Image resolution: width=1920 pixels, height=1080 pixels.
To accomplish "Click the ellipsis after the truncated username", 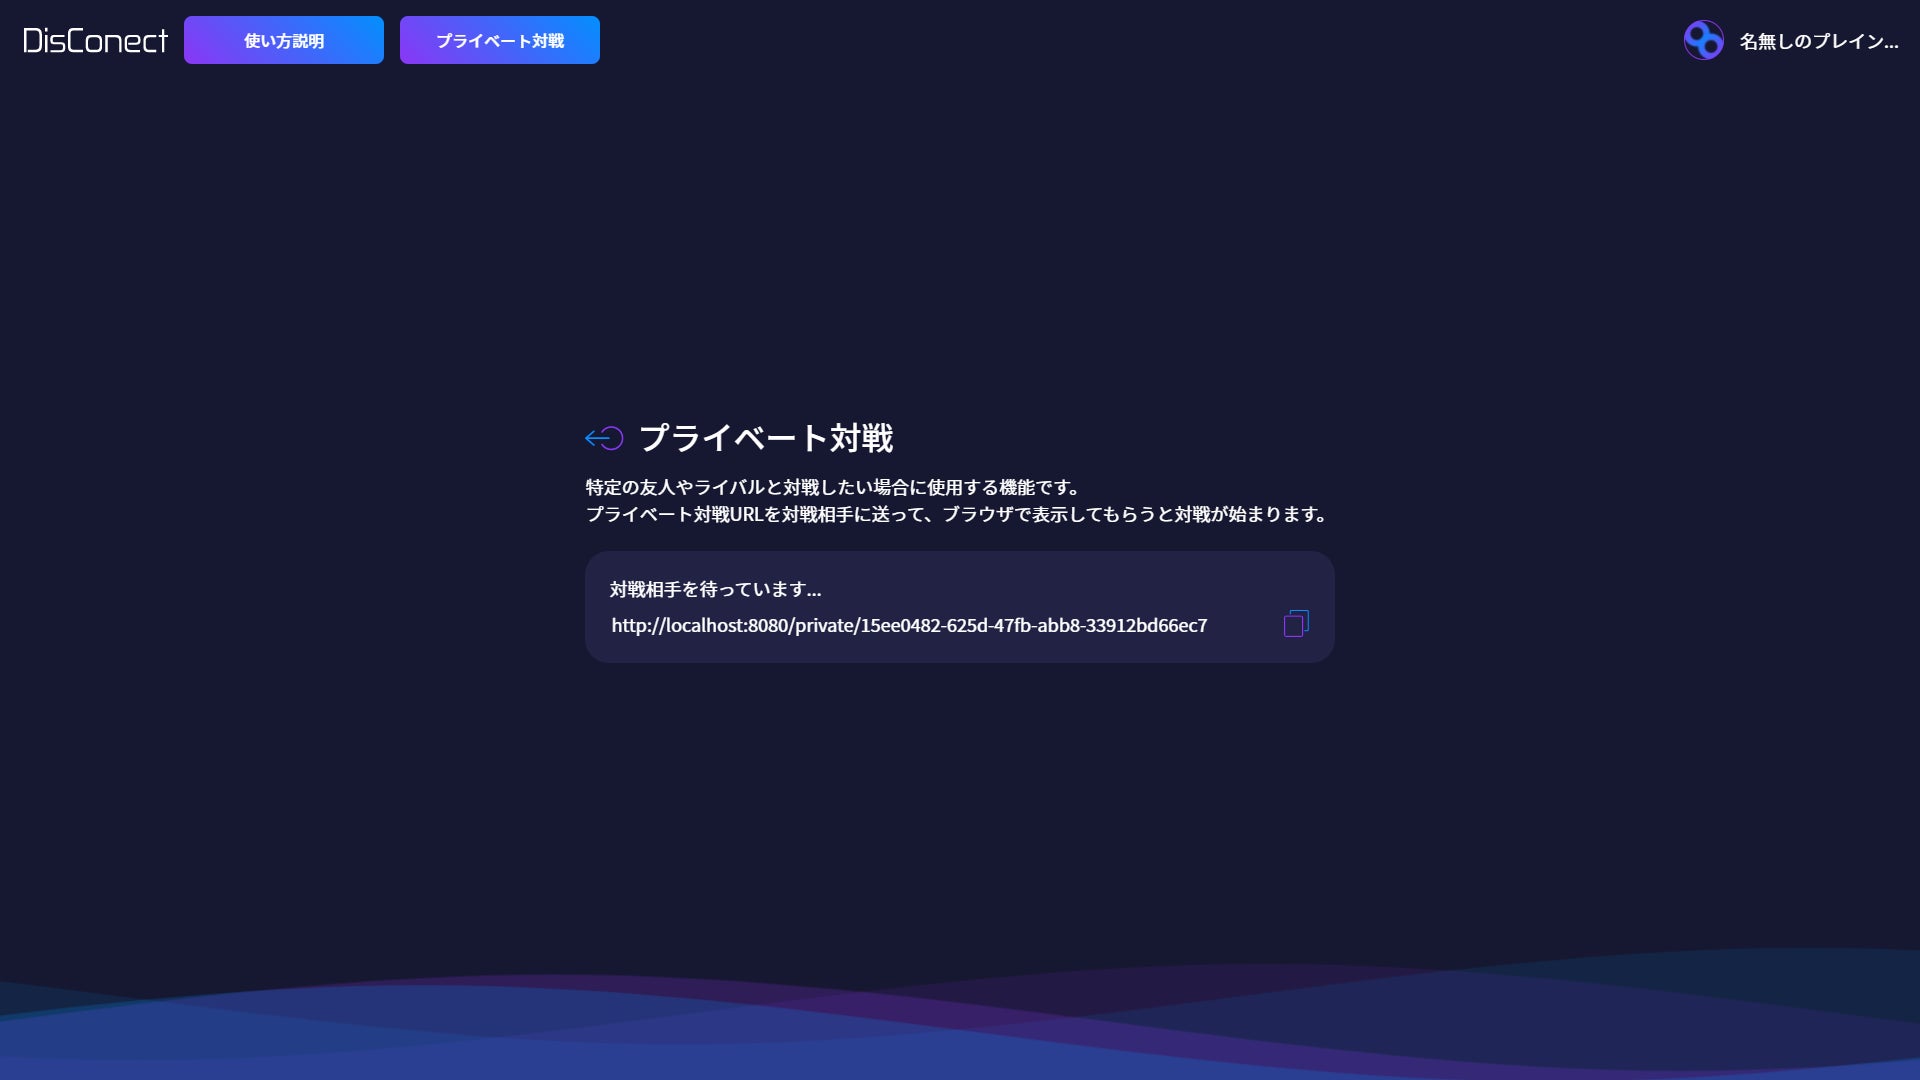I will (x=1889, y=44).
